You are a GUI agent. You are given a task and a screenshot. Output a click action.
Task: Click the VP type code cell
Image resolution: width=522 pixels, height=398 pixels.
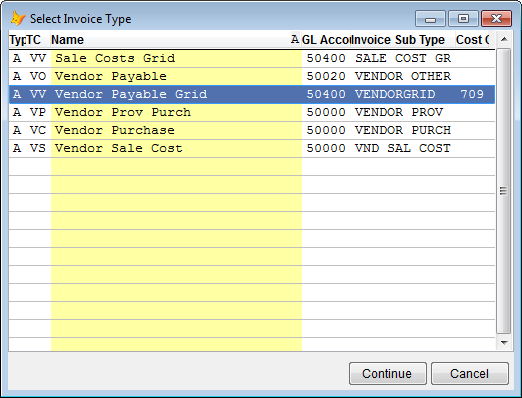click(38, 112)
